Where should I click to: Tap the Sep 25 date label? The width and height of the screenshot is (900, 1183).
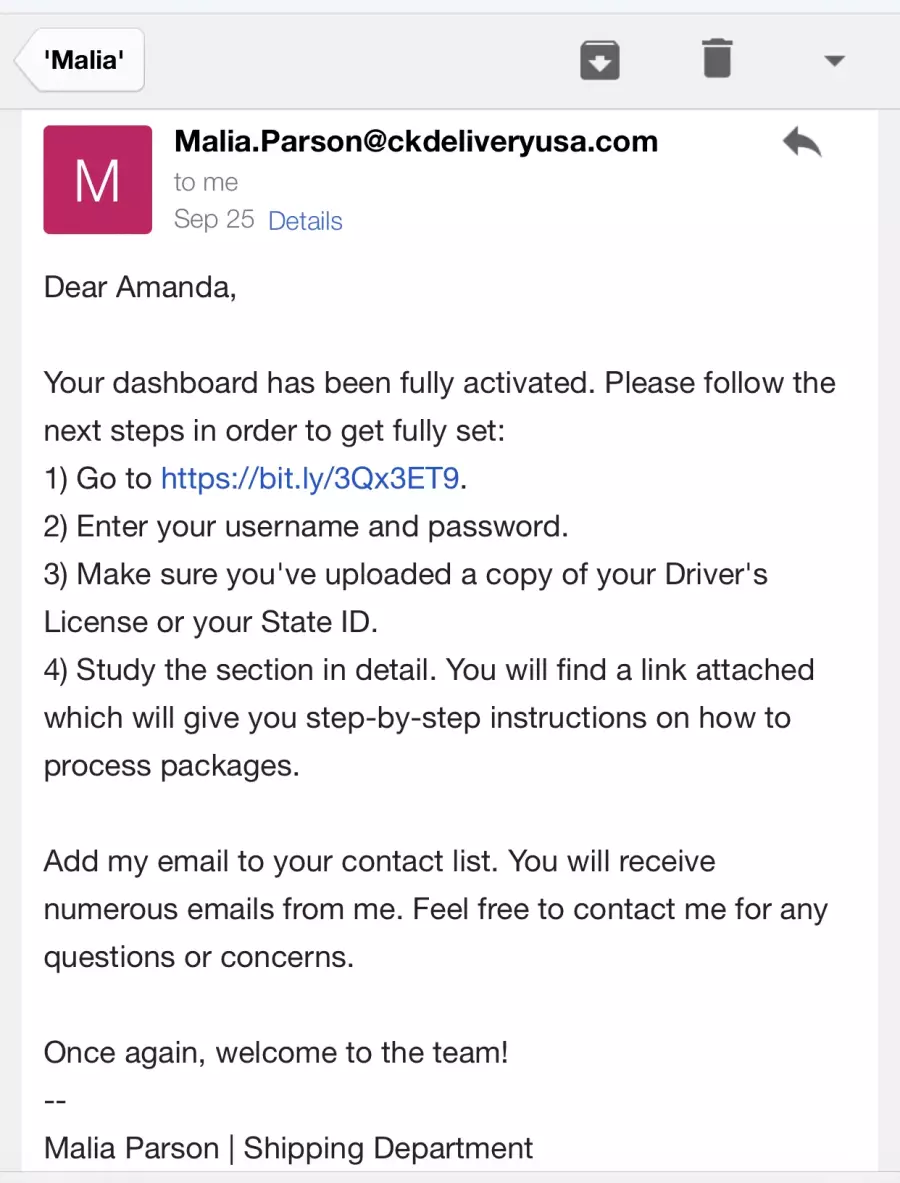coord(213,220)
